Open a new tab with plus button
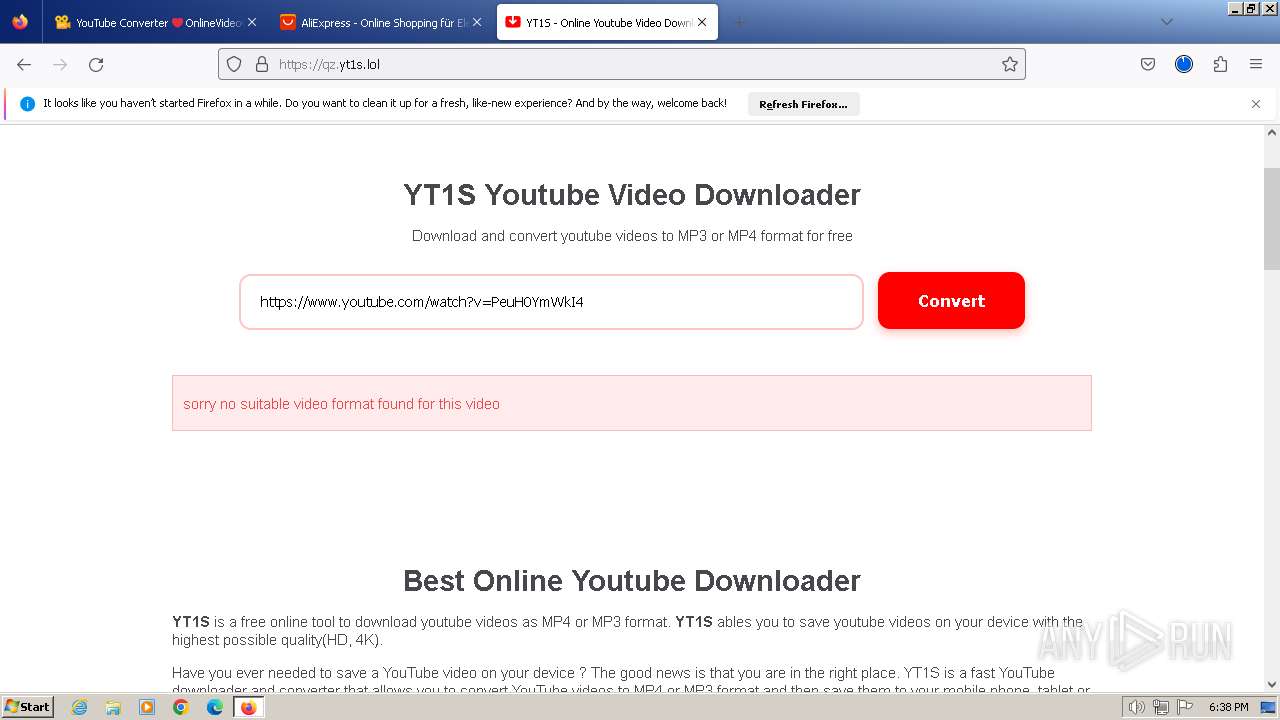This screenshot has width=1280, height=720. point(740,22)
